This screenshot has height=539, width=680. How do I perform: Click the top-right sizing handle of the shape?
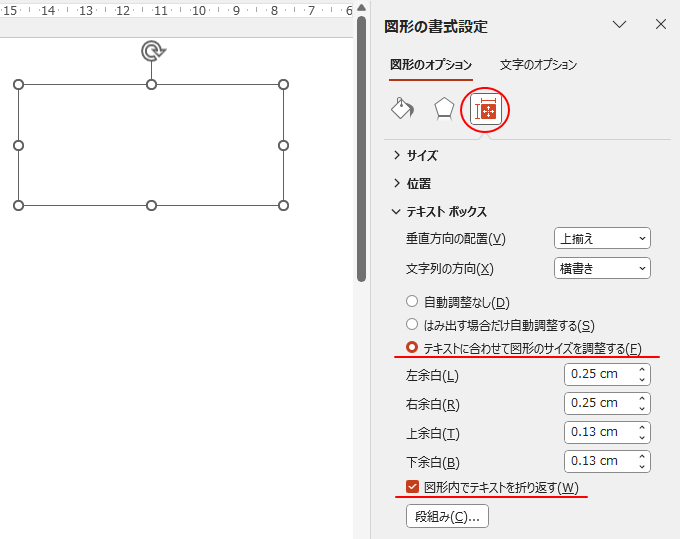(283, 85)
